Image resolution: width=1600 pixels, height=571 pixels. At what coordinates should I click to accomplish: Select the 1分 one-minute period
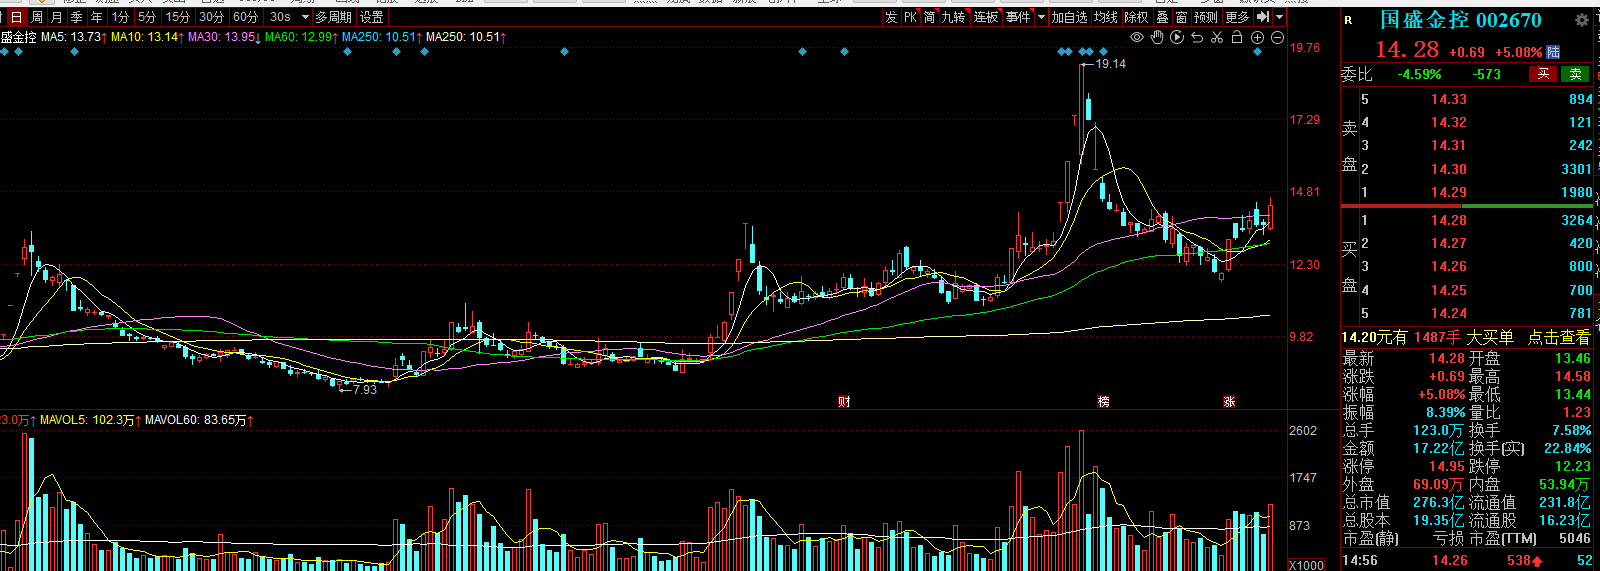click(120, 17)
